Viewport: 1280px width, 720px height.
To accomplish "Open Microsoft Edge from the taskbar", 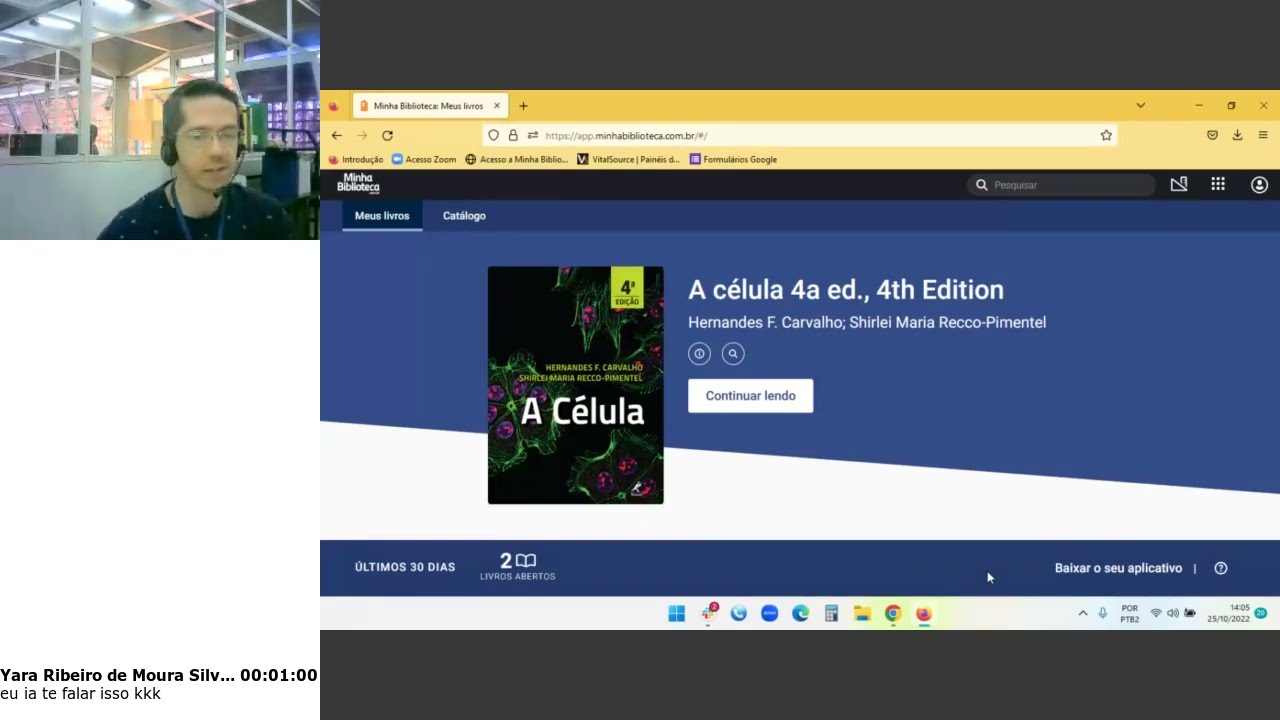I will click(x=800, y=613).
